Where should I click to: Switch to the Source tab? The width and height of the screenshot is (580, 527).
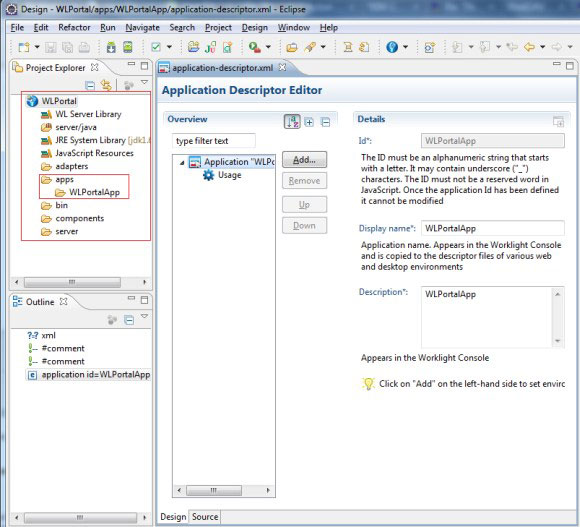(x=205, y=517)
